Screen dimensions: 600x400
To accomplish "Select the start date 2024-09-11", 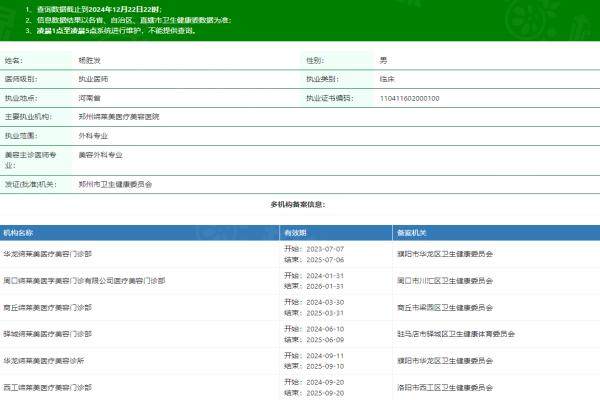I will (x=325, y=356).
